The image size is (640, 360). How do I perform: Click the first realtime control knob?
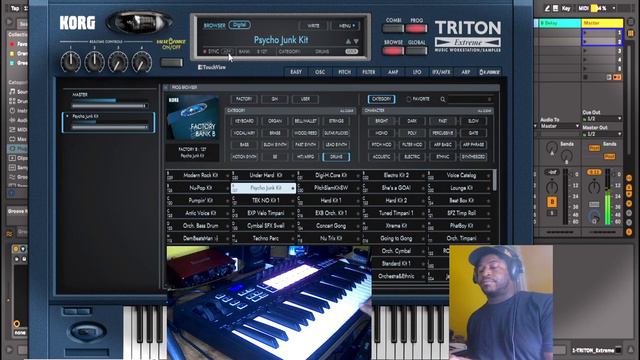pos(71,62)
